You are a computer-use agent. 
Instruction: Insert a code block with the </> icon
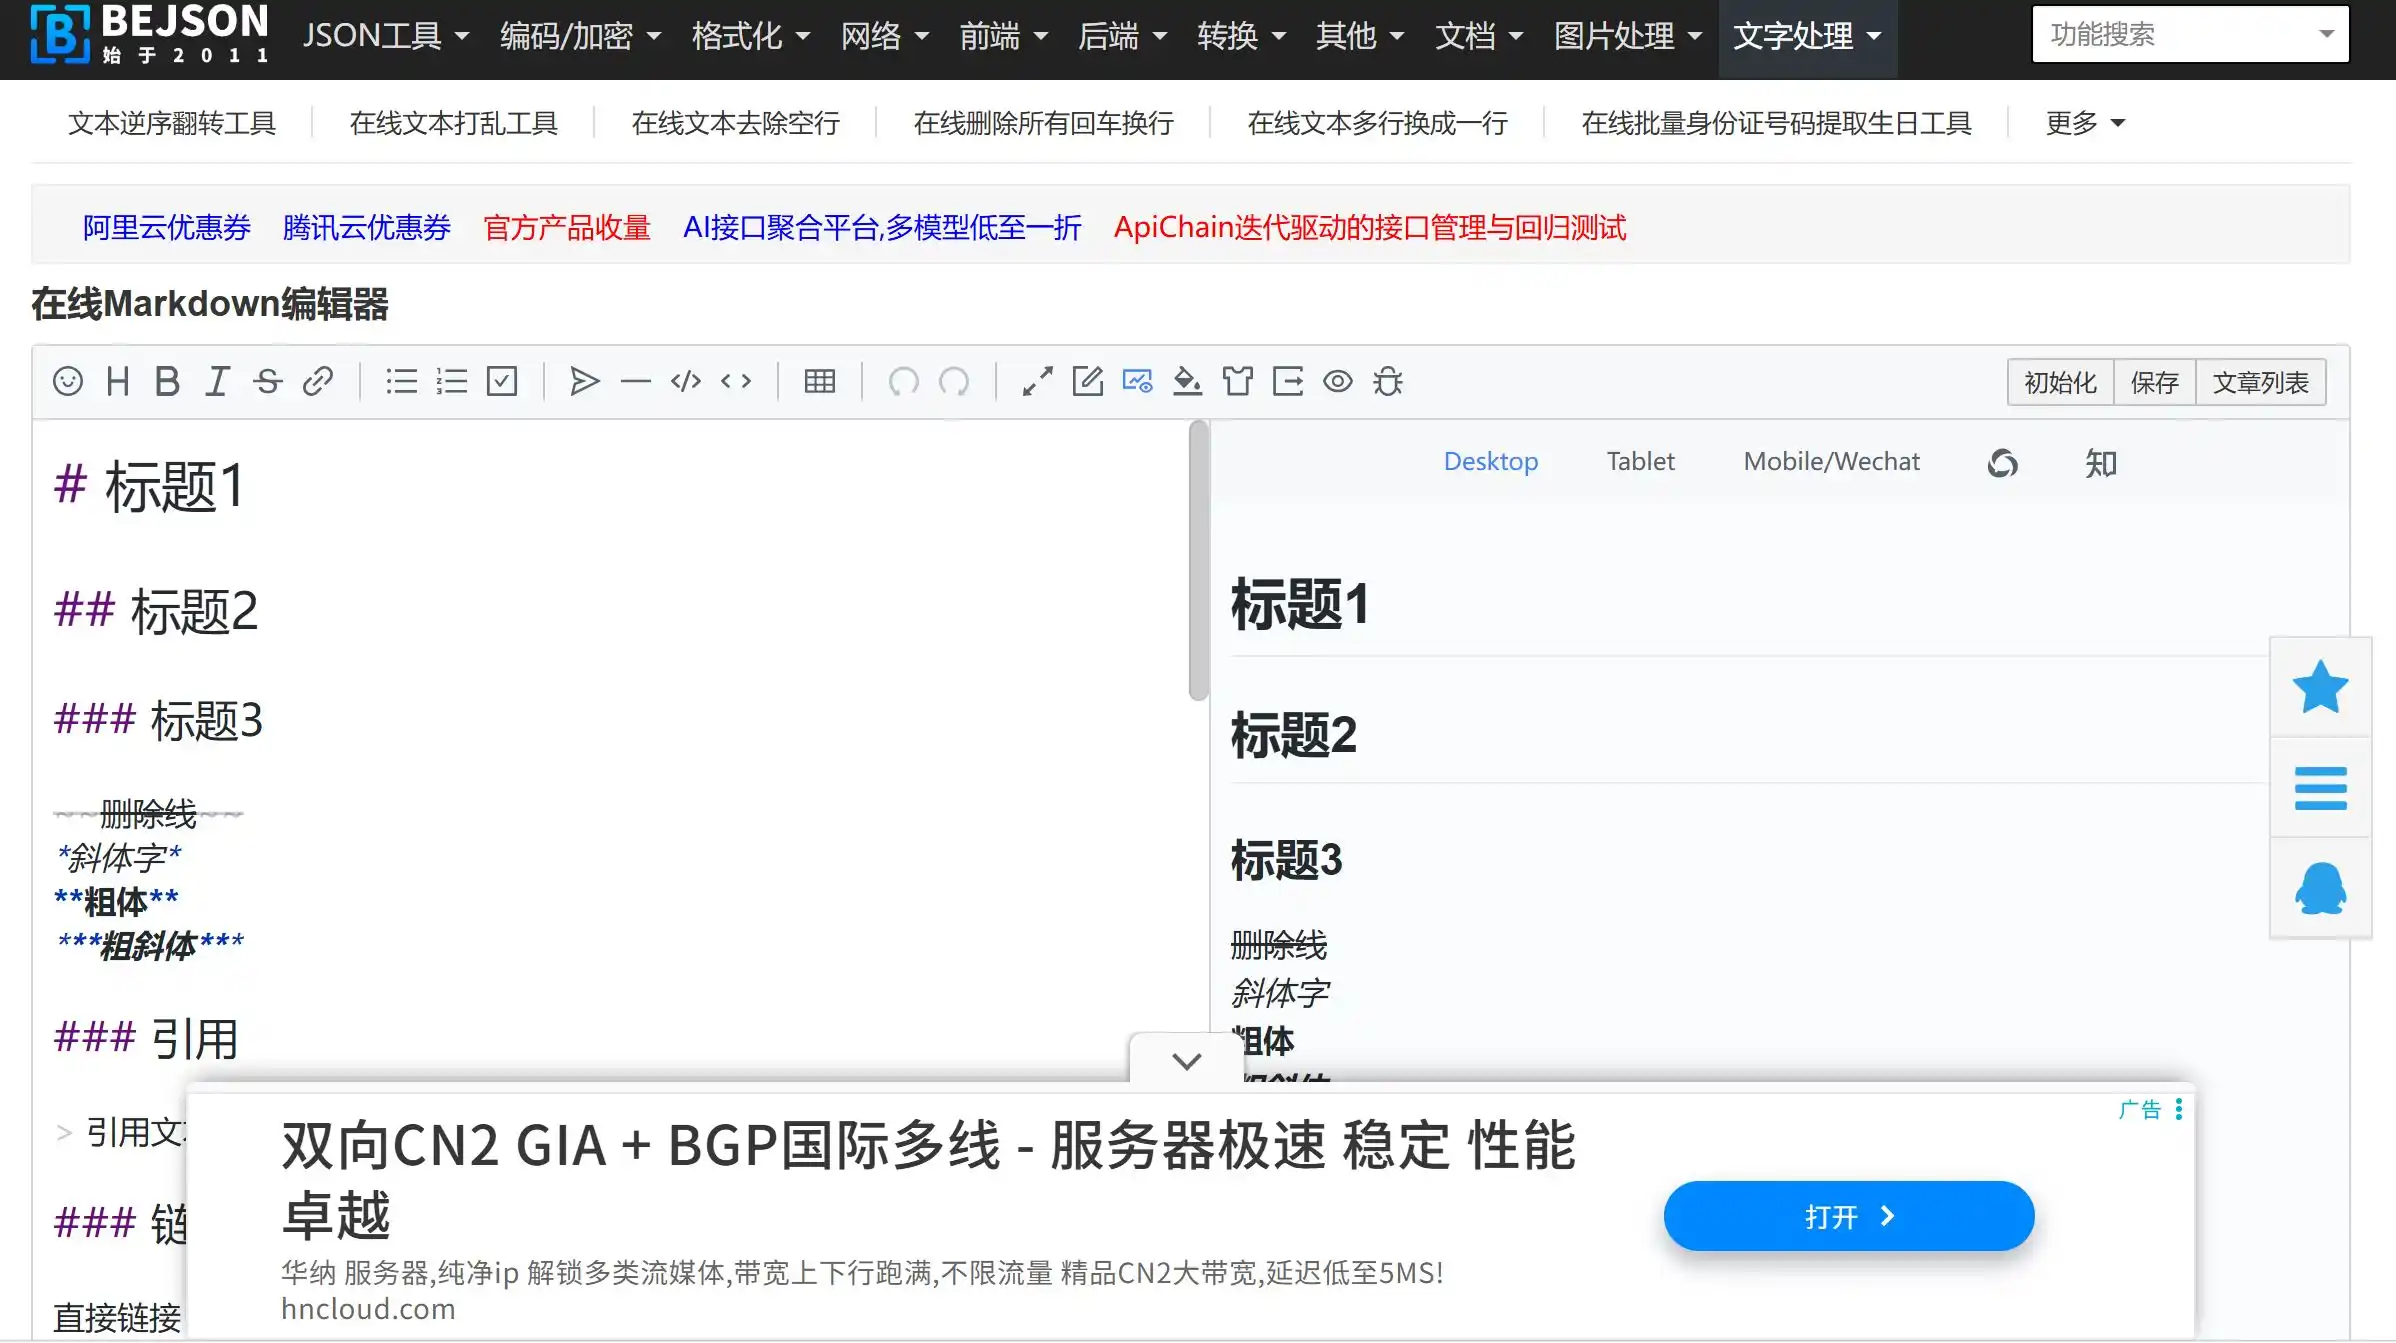[x=686, y=381]
